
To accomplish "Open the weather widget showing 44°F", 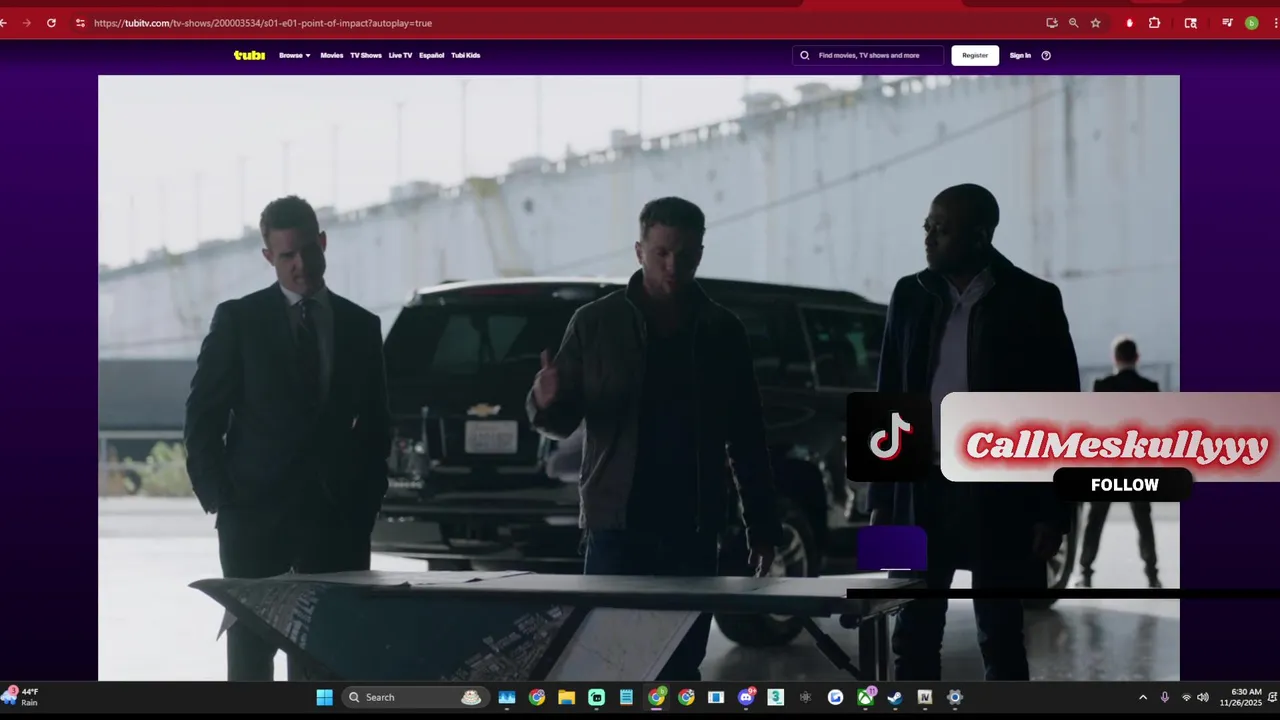I will 21,697.
